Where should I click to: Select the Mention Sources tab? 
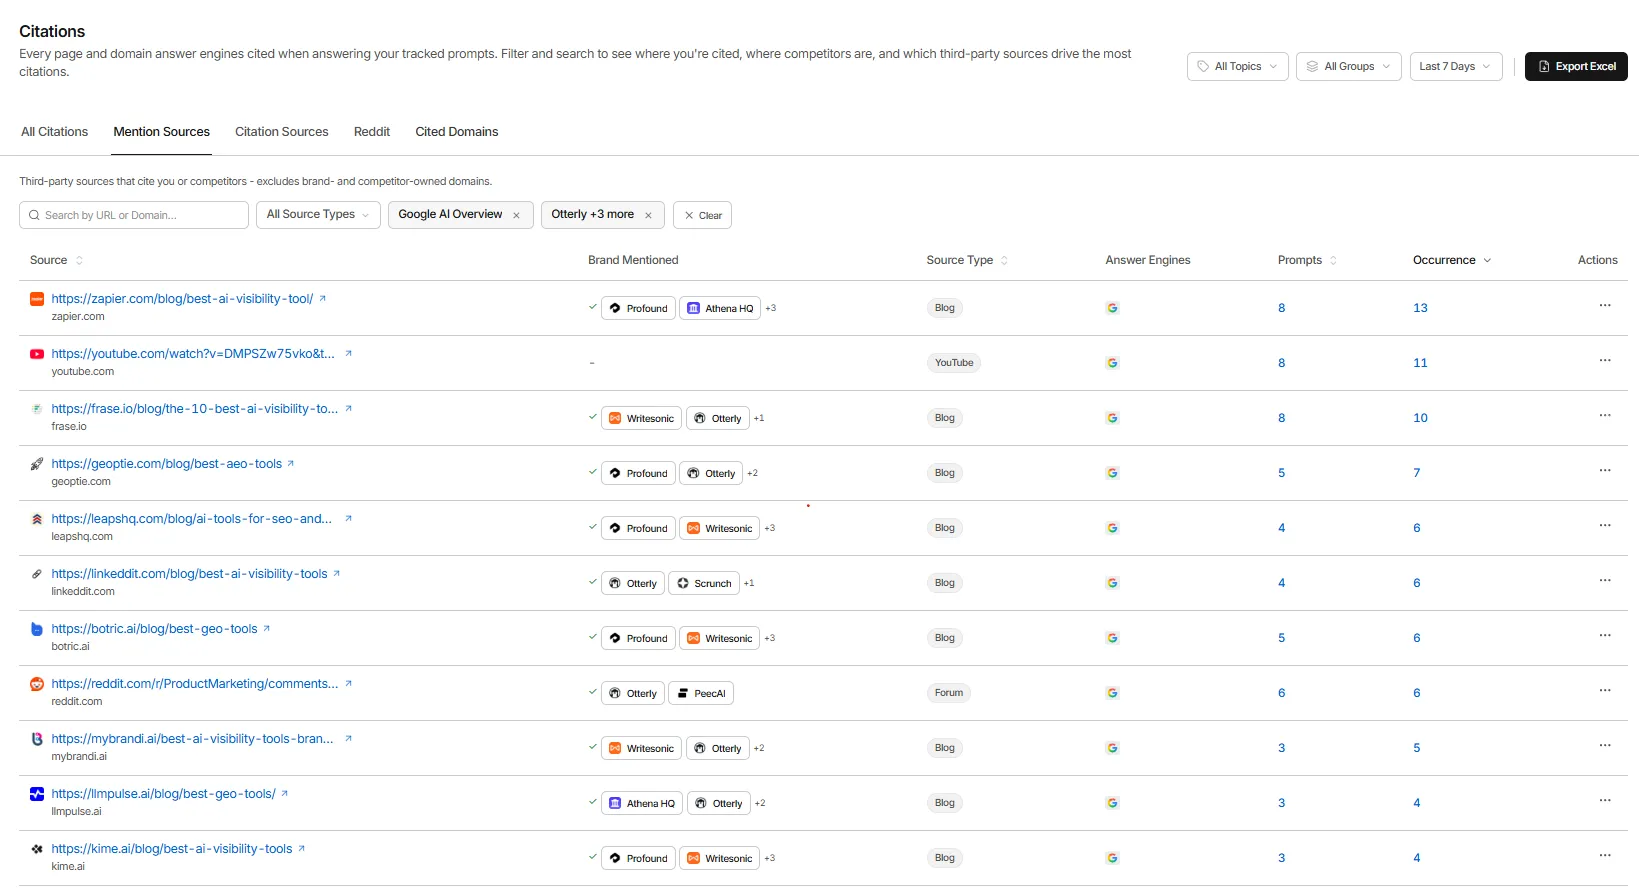[x=161, y=132]
